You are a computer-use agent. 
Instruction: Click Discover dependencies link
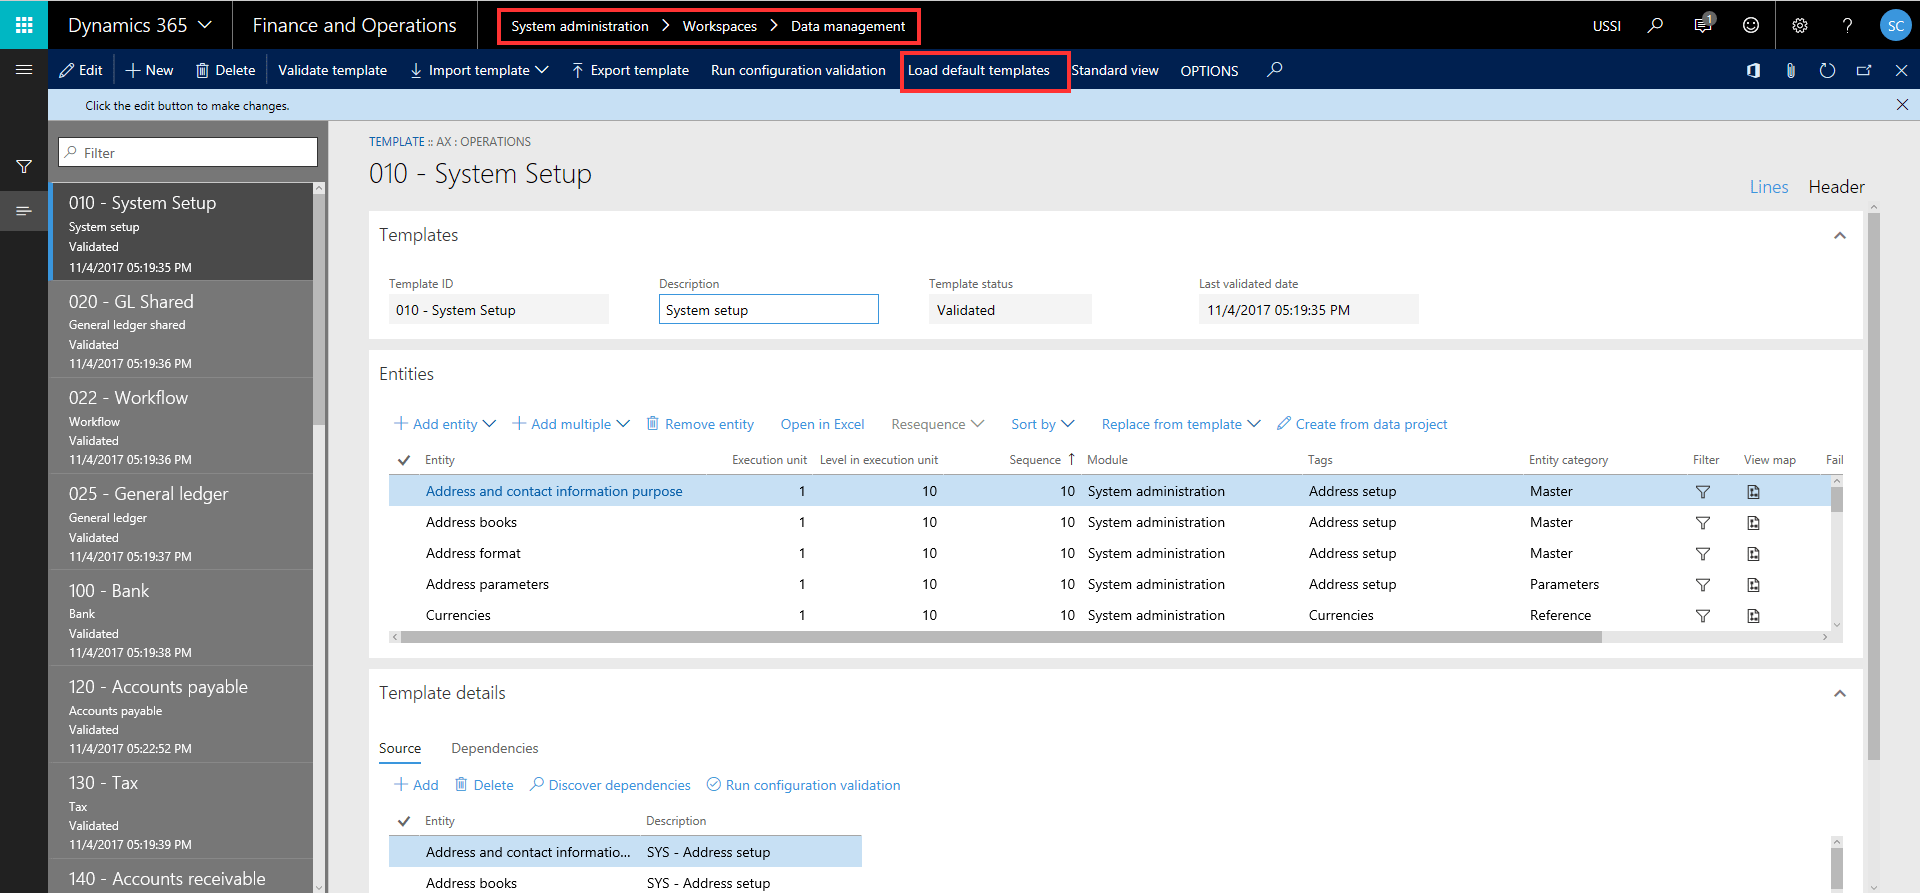610,785
